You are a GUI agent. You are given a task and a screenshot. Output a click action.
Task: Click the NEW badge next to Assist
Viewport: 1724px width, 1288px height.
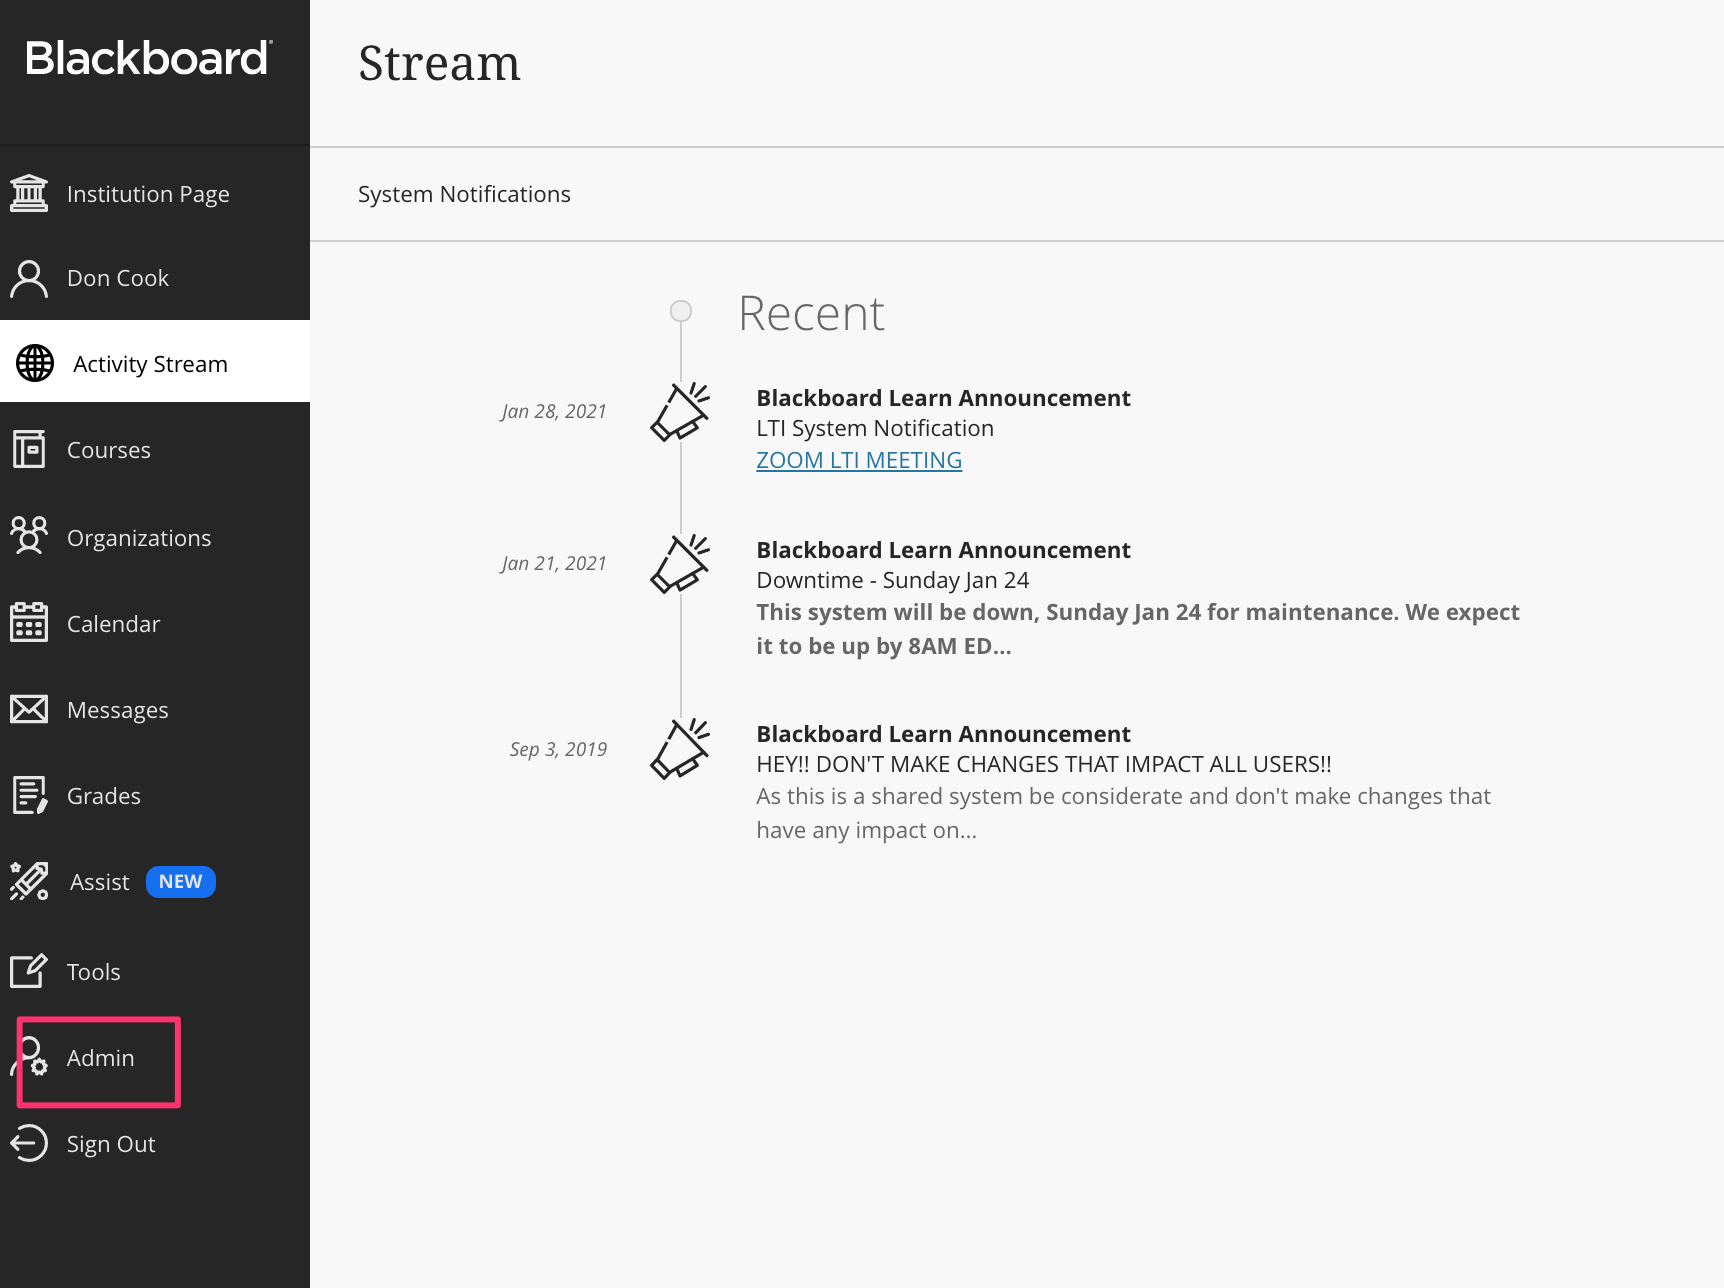click(180, 881)
